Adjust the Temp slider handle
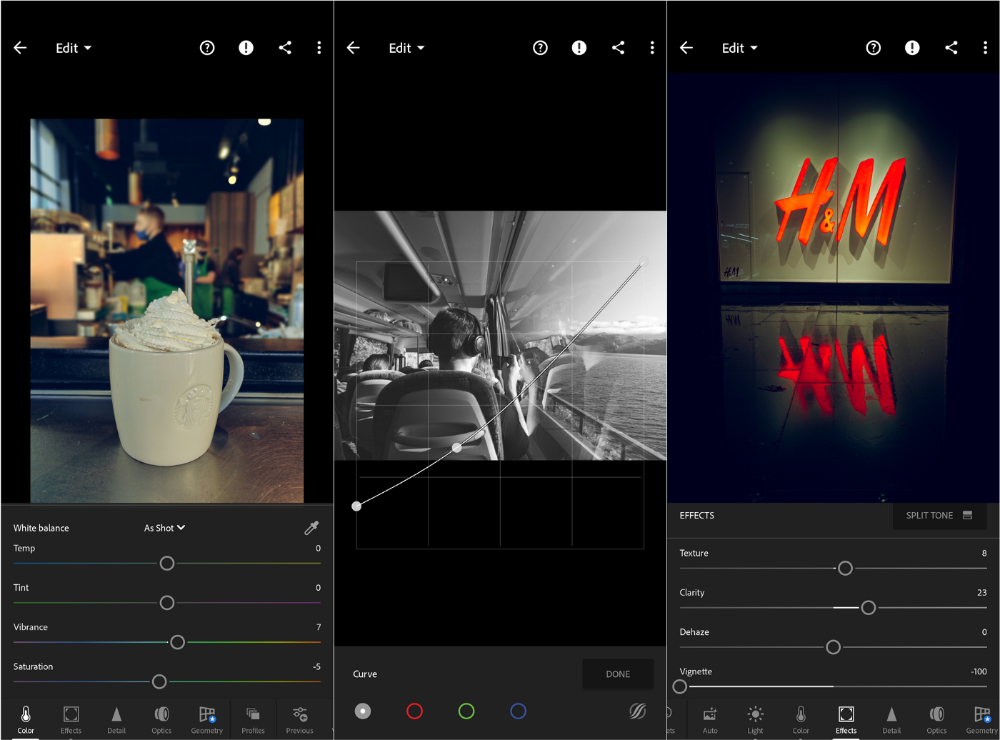The width and height of the screenshot is (1000, 740). tap(167, 563)
